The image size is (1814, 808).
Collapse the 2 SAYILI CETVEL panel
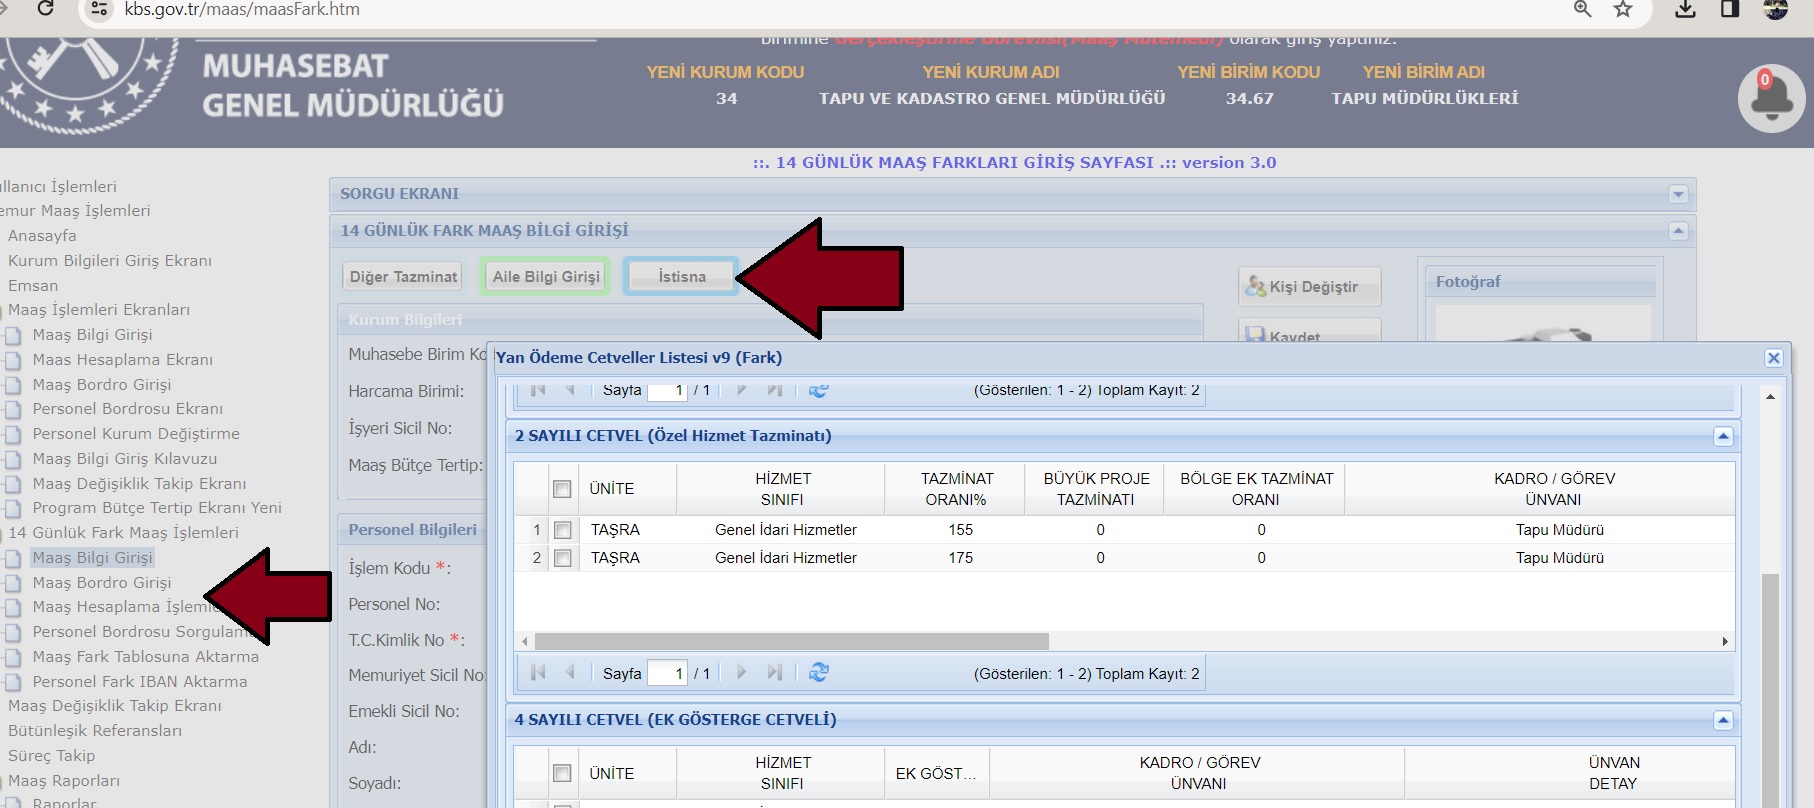point(1722,436)
